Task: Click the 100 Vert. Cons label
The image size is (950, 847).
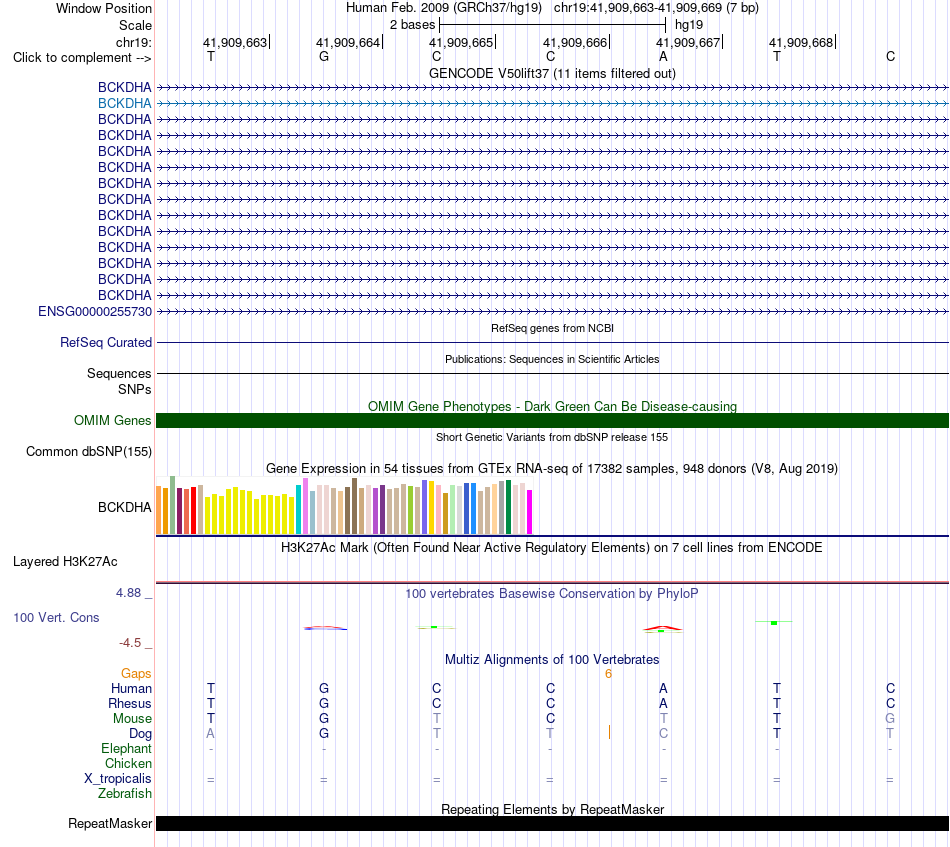Action: [x=56, y=617]
